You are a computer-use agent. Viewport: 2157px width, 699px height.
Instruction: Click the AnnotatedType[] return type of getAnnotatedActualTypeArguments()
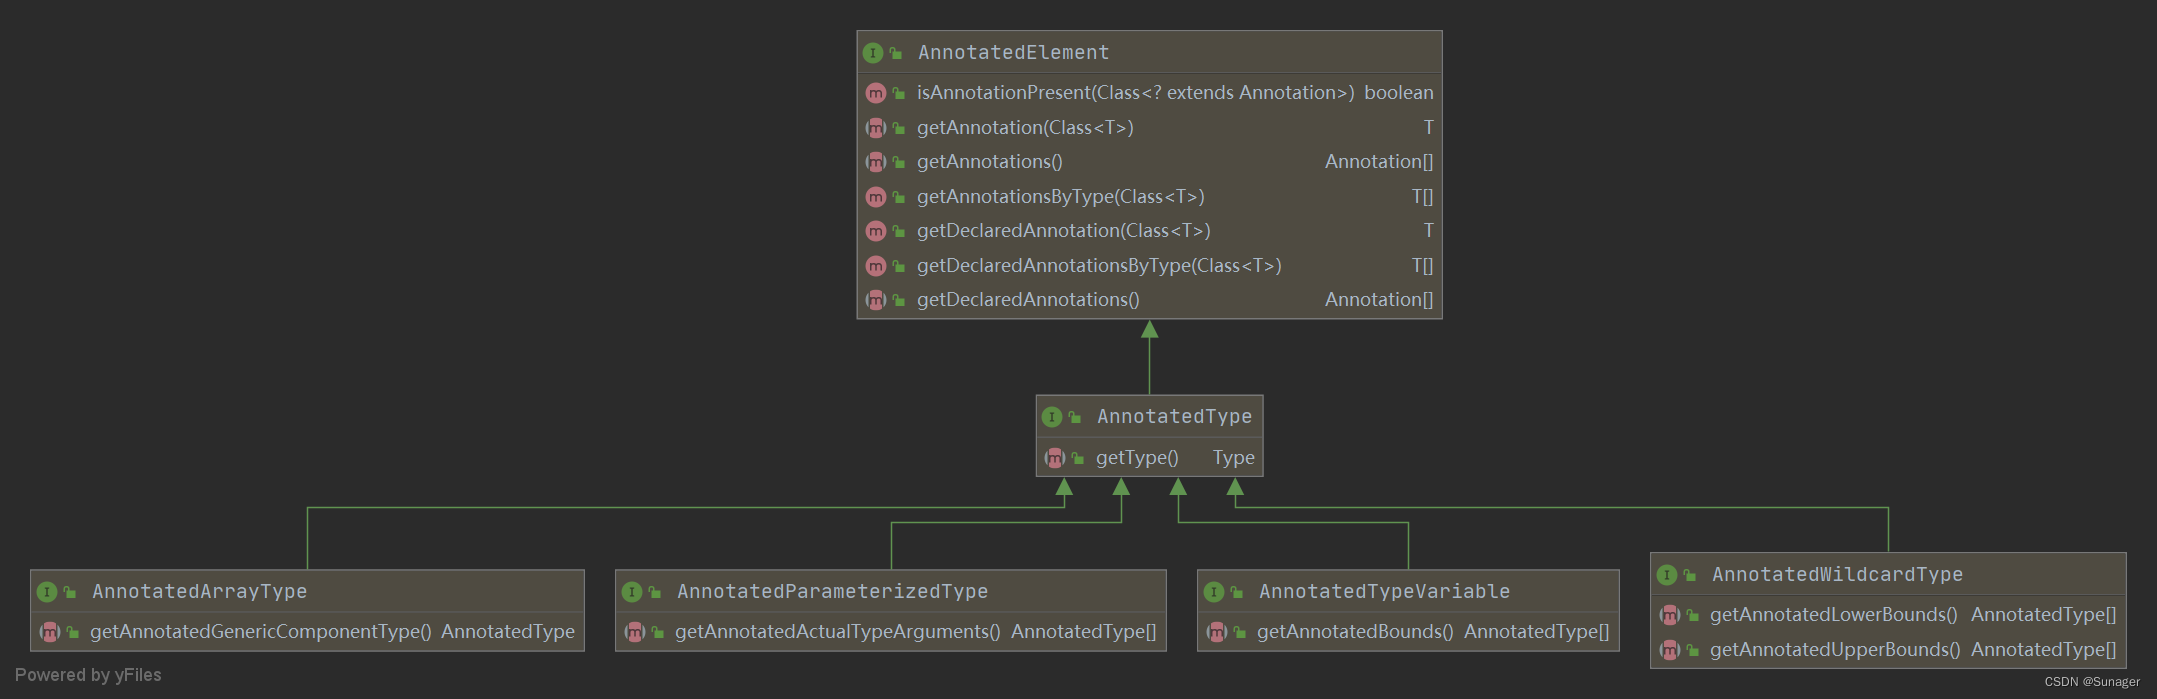(x=1084, y=632)
